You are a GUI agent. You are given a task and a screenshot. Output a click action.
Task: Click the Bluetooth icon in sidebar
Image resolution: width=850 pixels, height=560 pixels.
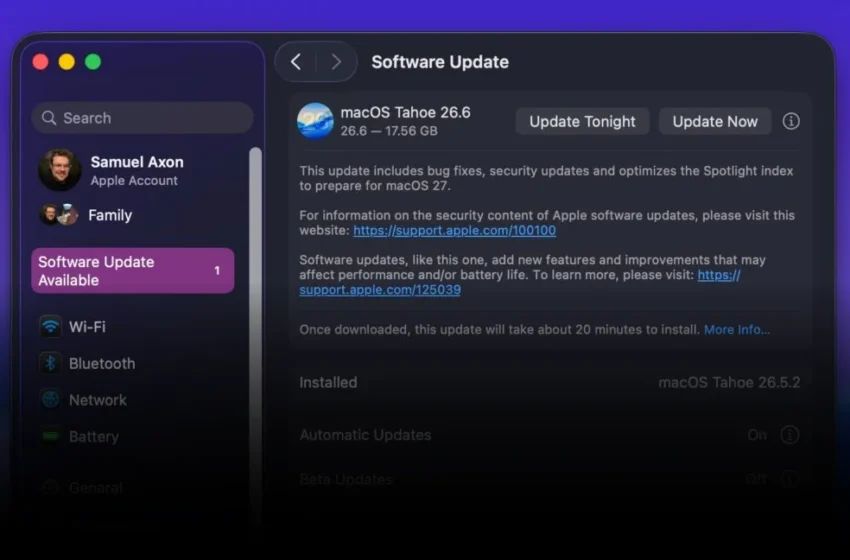(50, 363)
